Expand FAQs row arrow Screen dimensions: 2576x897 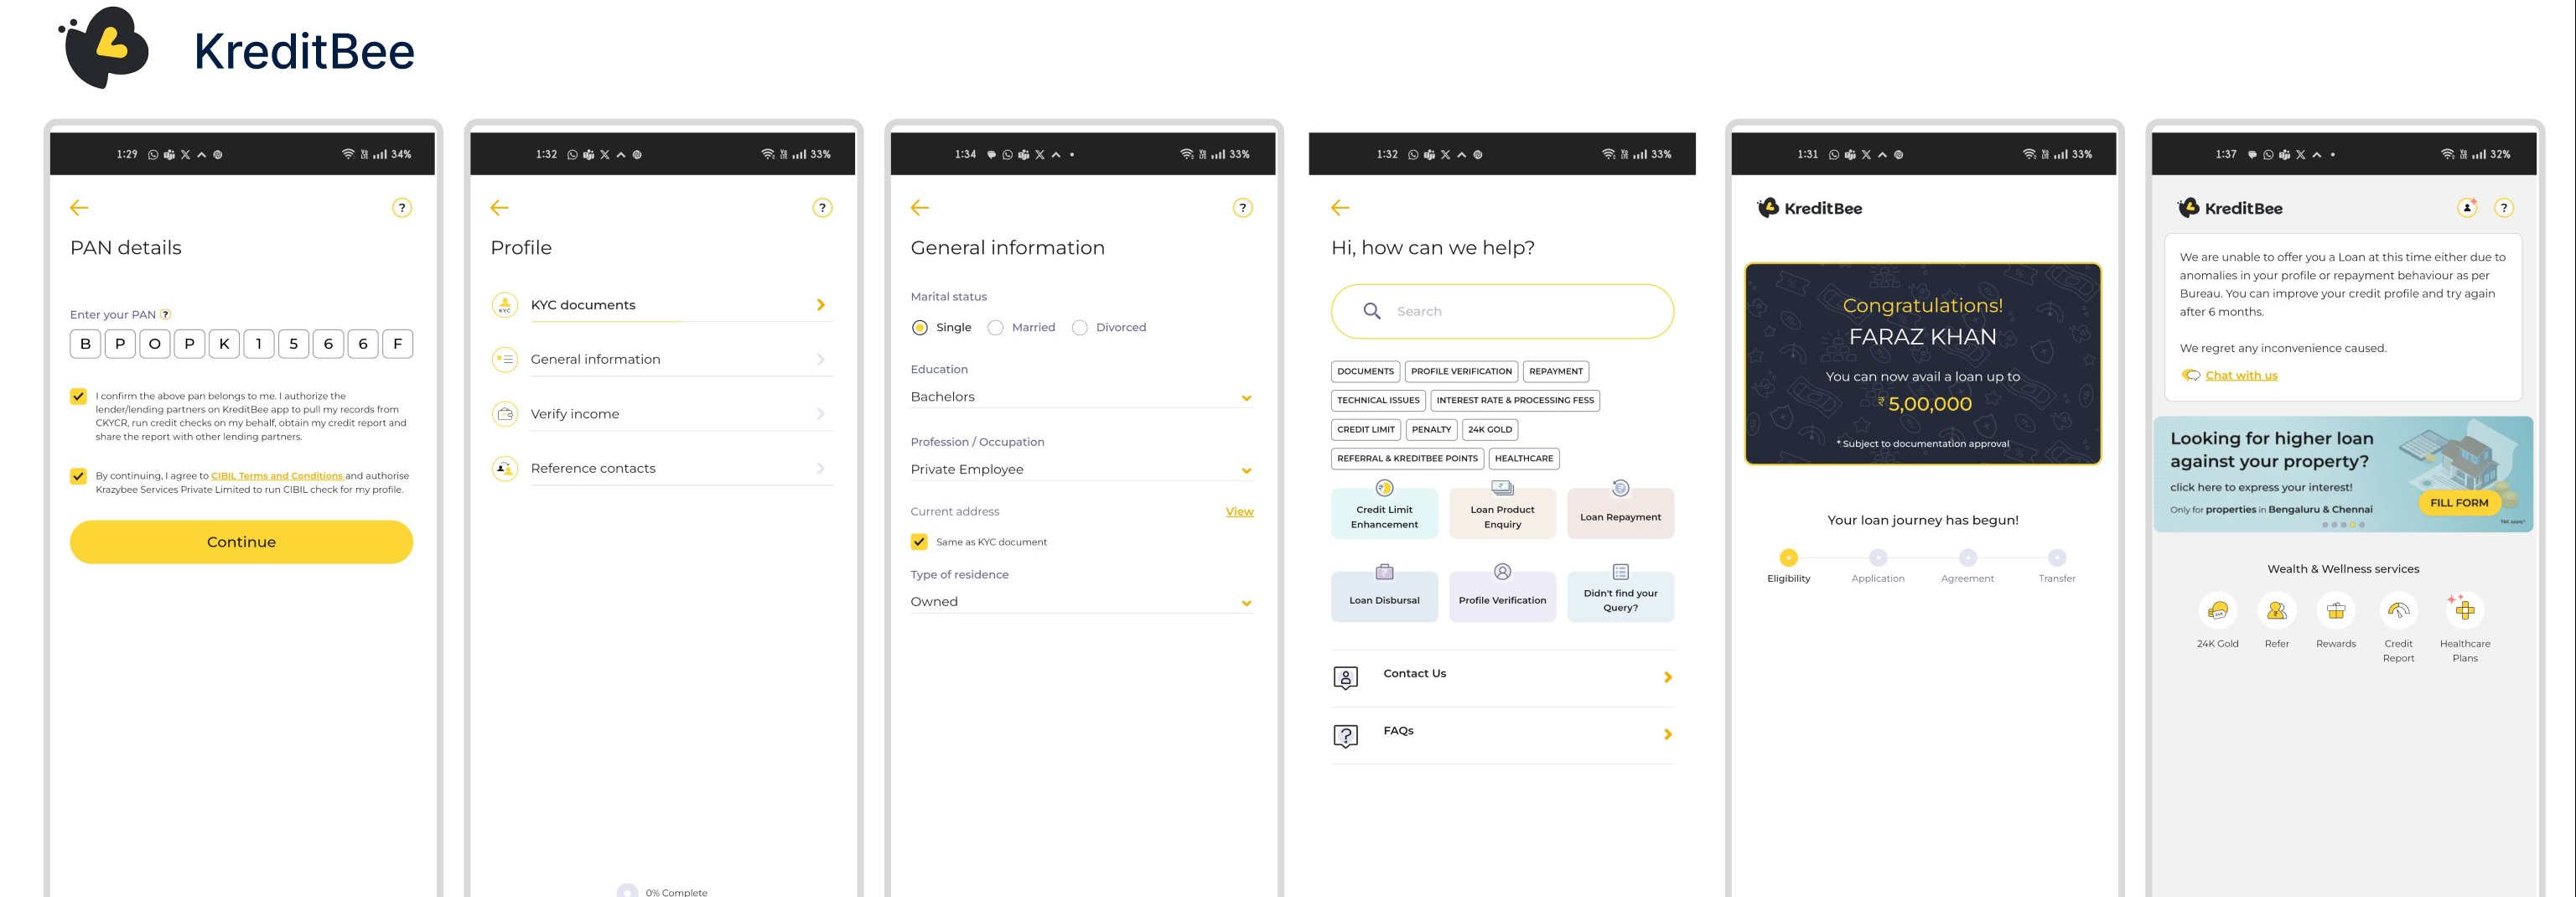click(x=1668, y=735)
